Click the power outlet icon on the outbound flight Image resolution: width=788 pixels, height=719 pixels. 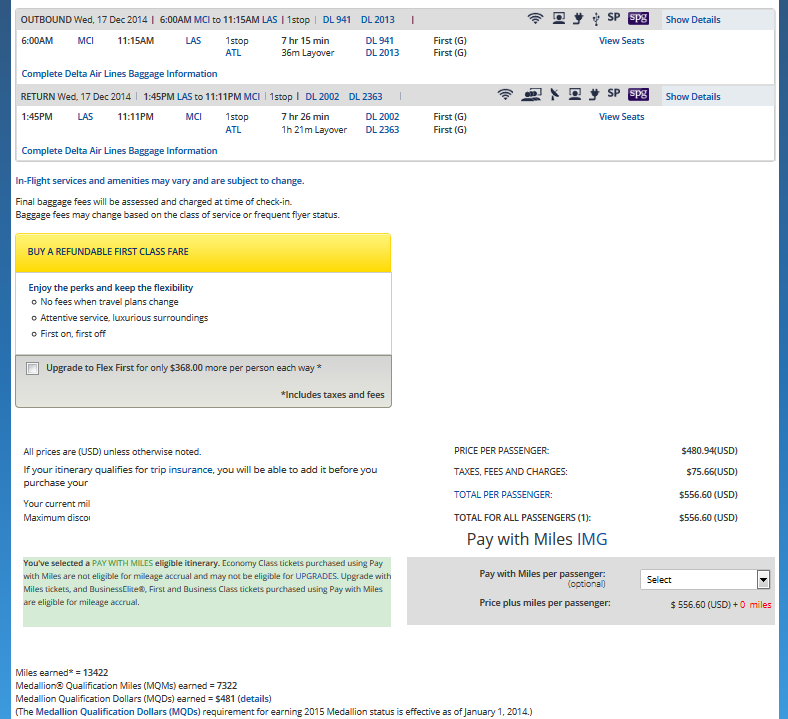(577, 19)
